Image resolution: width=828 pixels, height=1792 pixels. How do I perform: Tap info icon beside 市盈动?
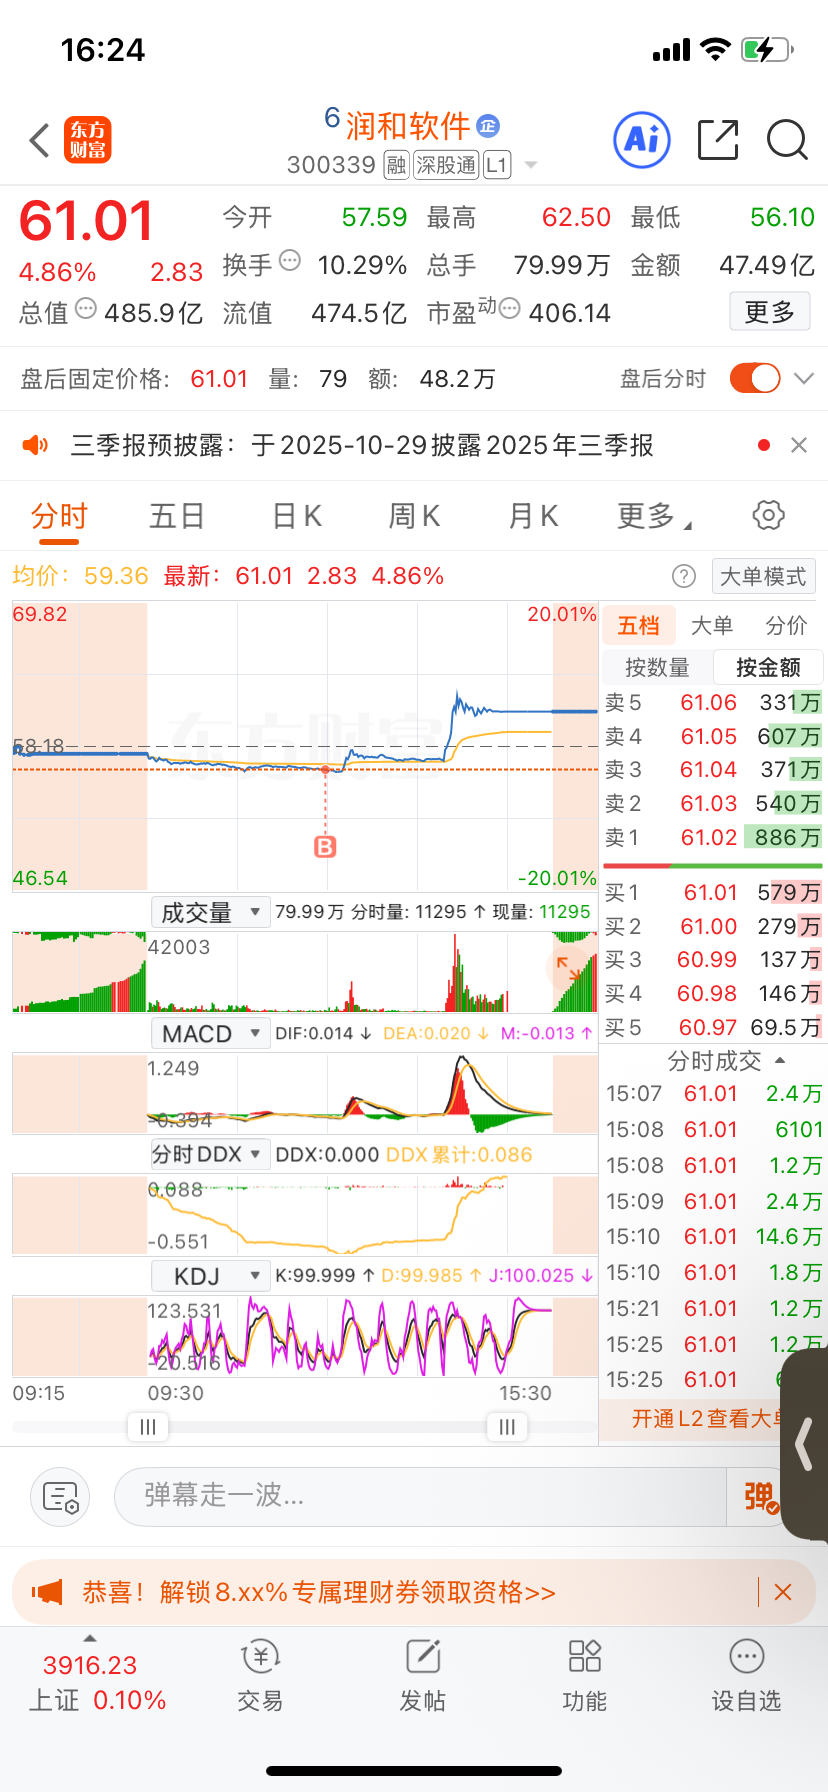coord(509,309)
